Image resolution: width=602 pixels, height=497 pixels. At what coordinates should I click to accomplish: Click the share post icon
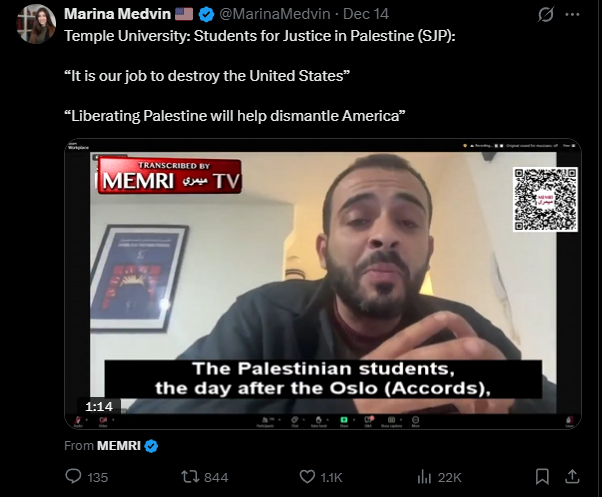click(572, 476)
